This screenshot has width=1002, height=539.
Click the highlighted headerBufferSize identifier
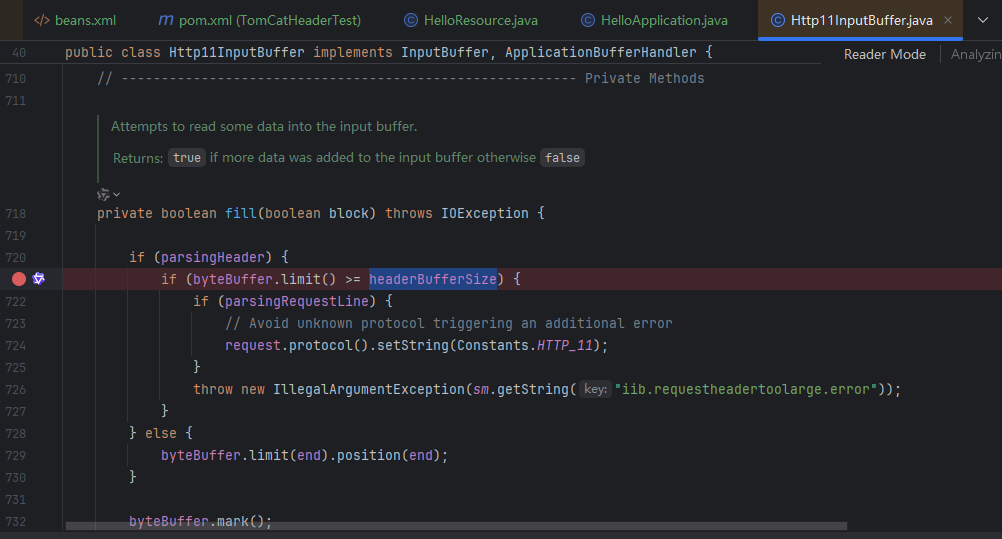click(x=433, y=279)
